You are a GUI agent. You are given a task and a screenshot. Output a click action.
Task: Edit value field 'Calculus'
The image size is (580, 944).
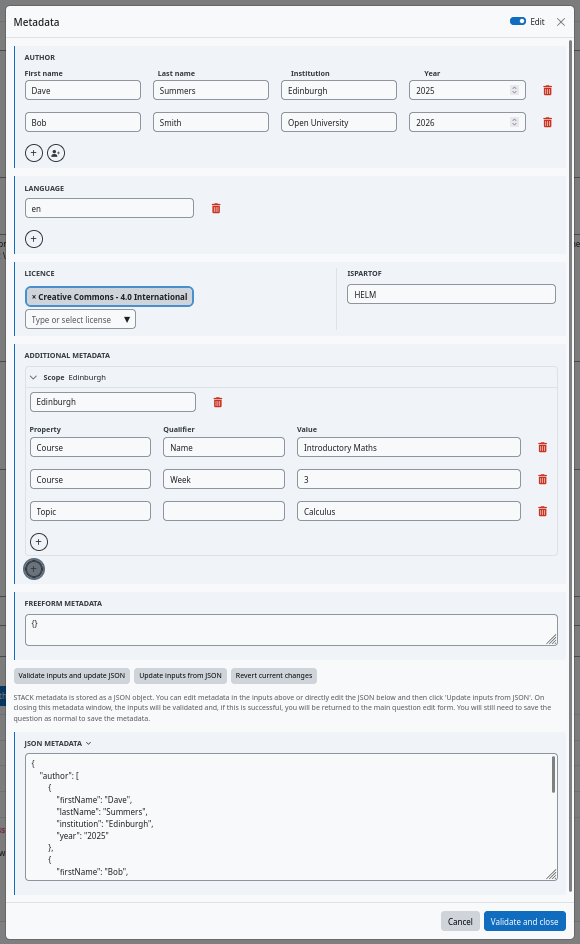(409, 511)
